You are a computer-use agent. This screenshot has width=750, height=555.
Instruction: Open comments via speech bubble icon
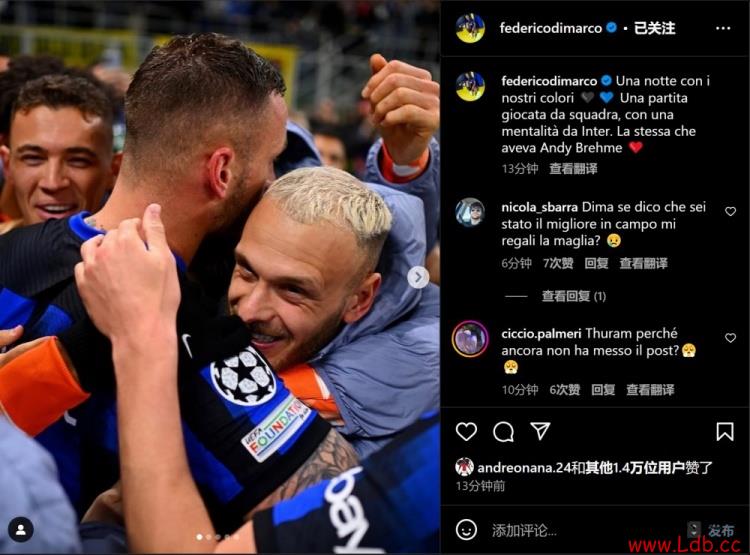click(x=503, y=432)
